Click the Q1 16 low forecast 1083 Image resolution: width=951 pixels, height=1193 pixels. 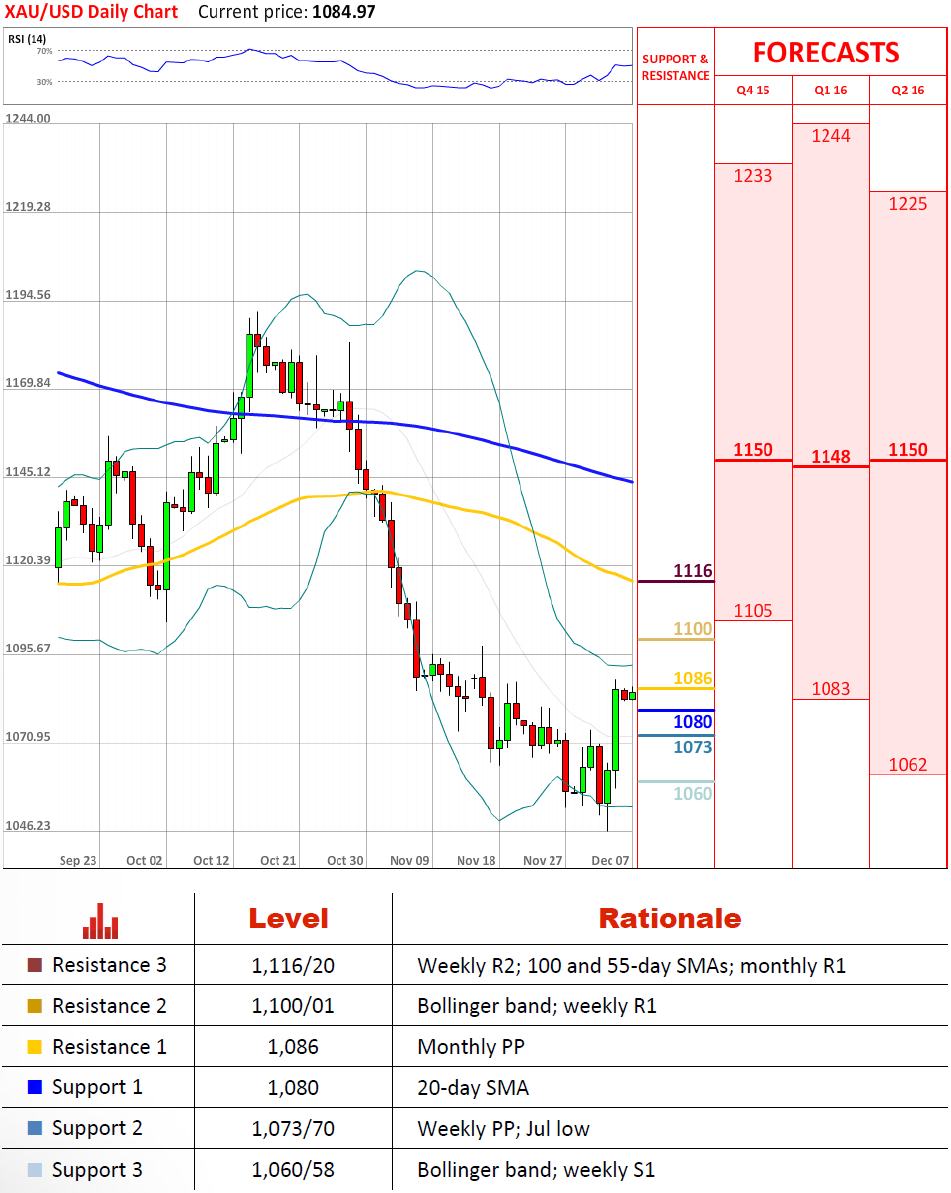point(831,689)
